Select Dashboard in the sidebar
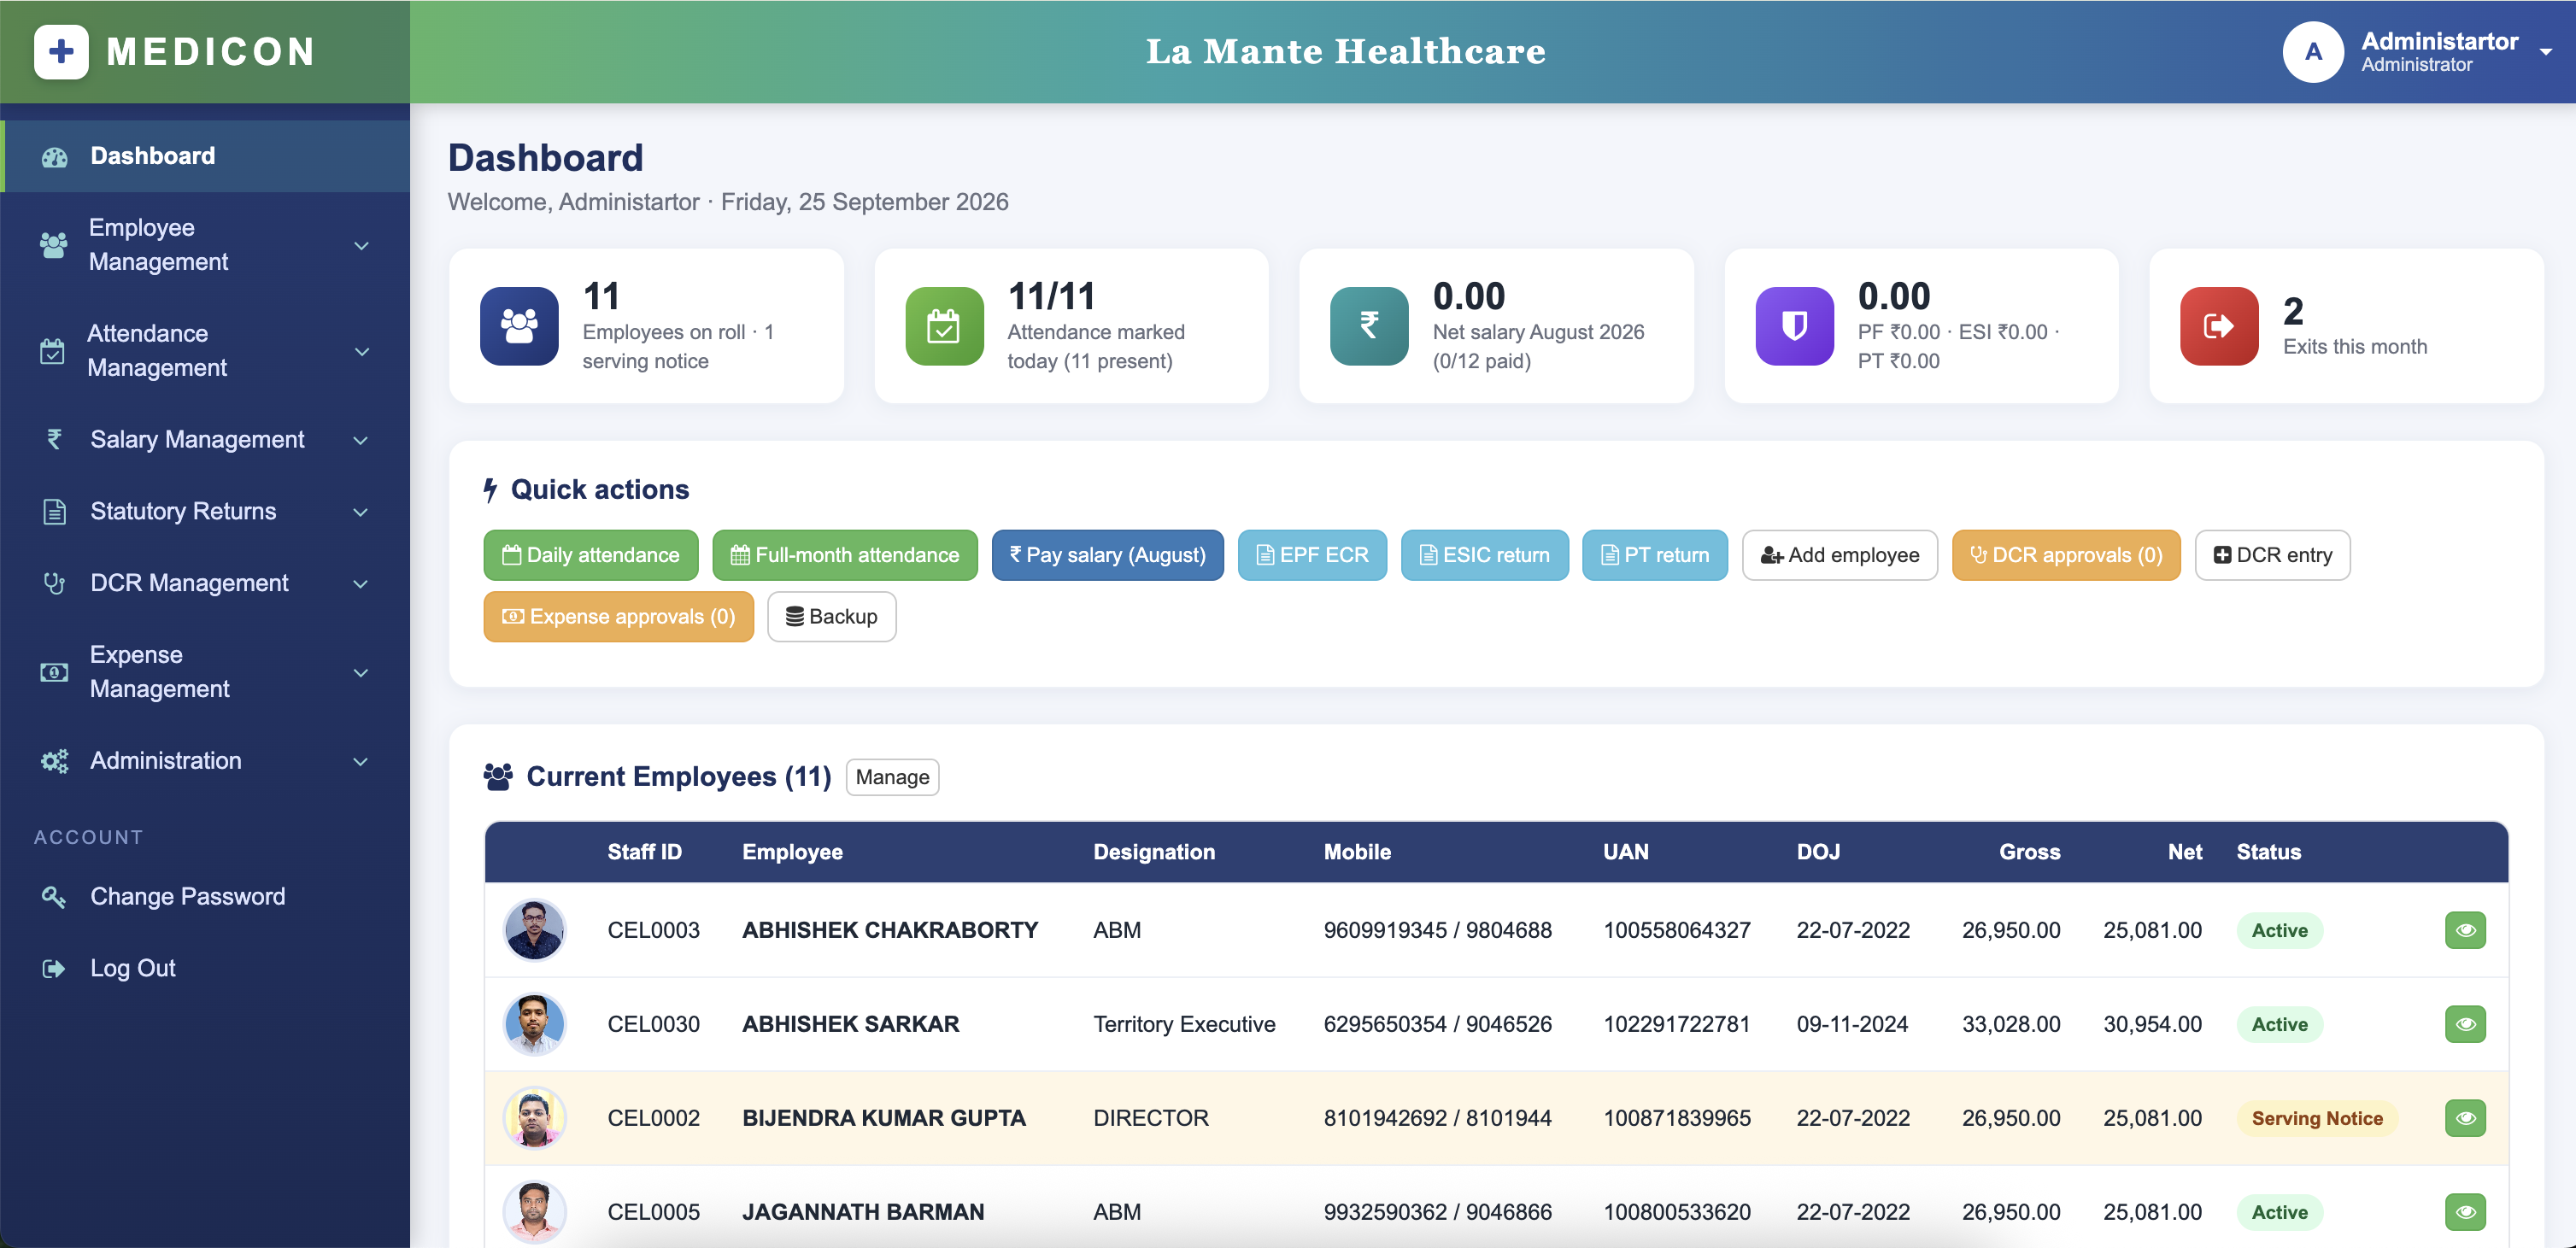 coord(205,156)
